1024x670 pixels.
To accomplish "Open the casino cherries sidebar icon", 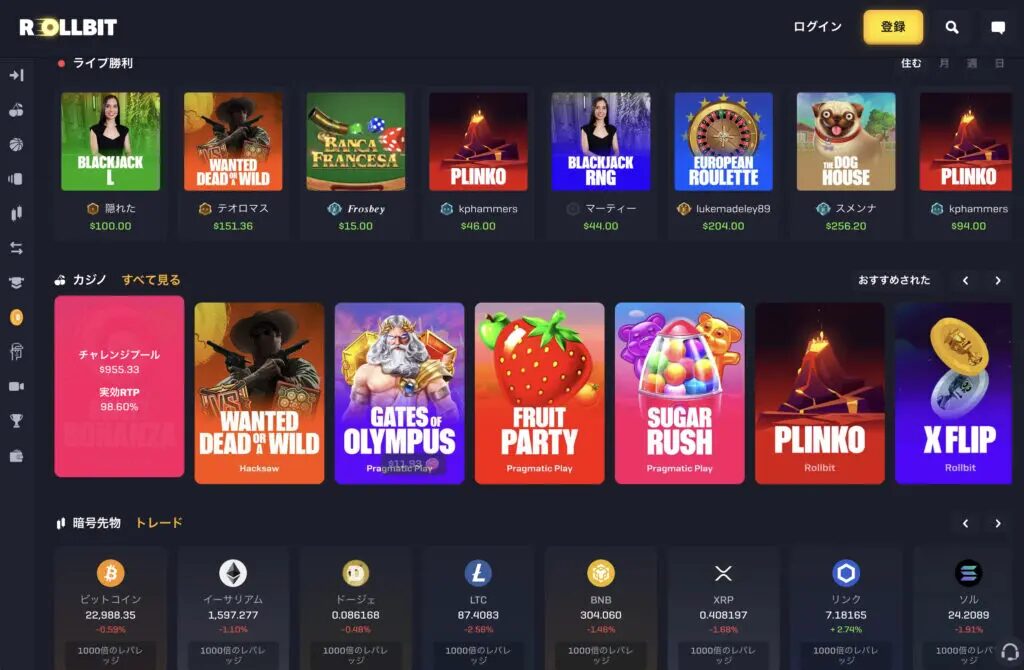I will click(16, 110).
